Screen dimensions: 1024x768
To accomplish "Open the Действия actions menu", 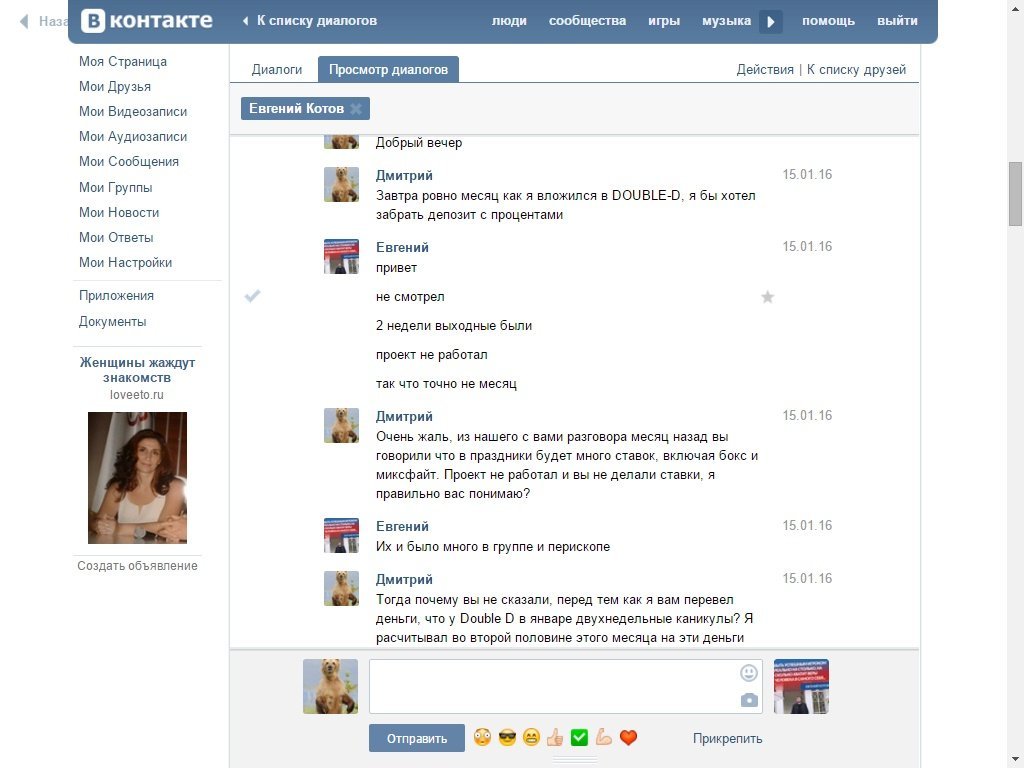I will click(765, 70).
